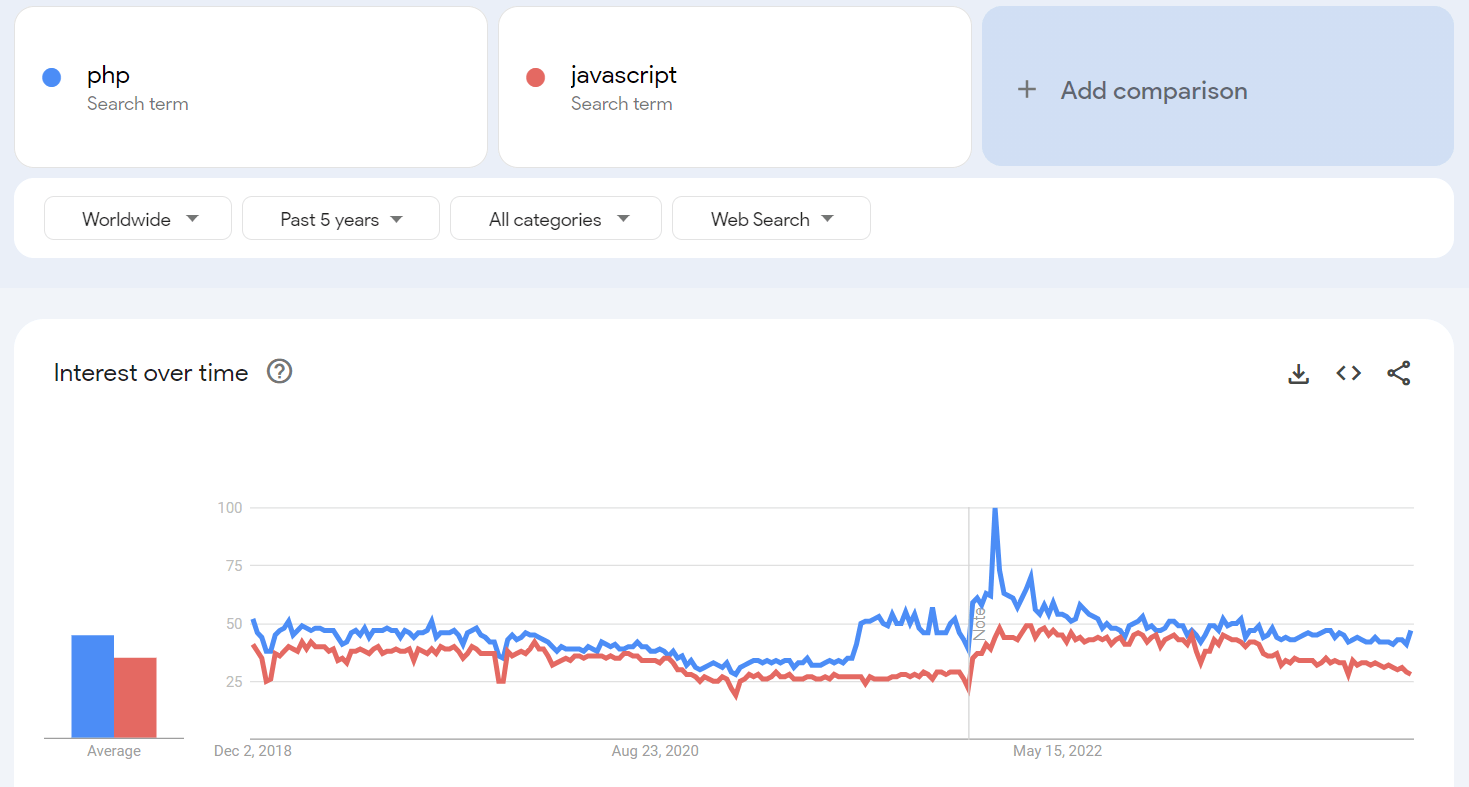
Task: Open the Interest over time help tooltip
Action: coord(279,371)
